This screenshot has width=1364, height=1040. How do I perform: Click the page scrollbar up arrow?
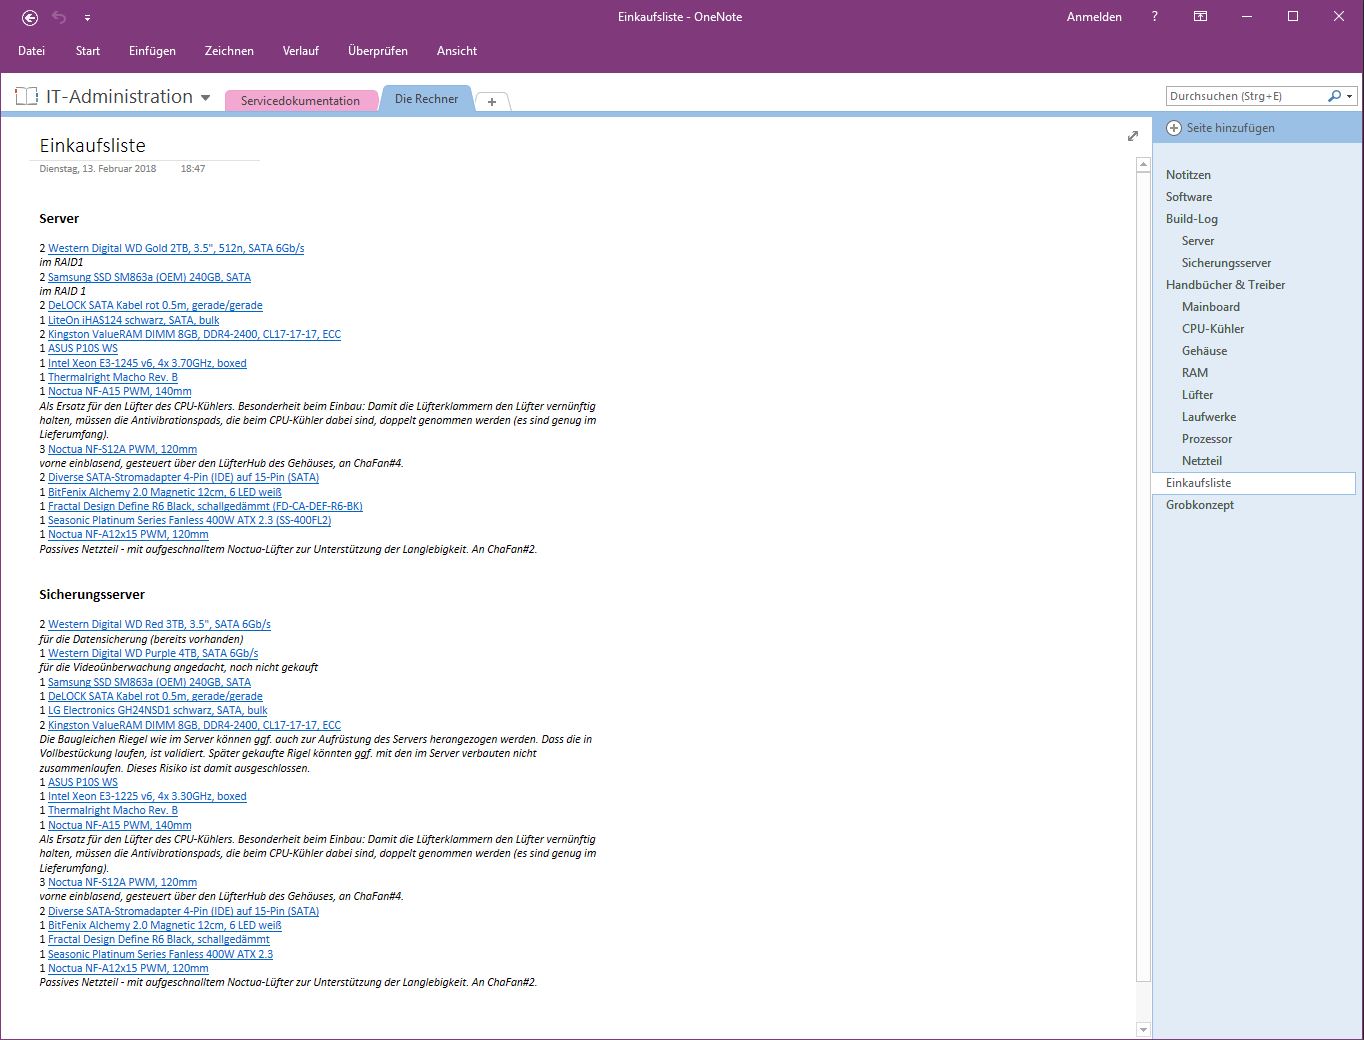click(1144, 164)
